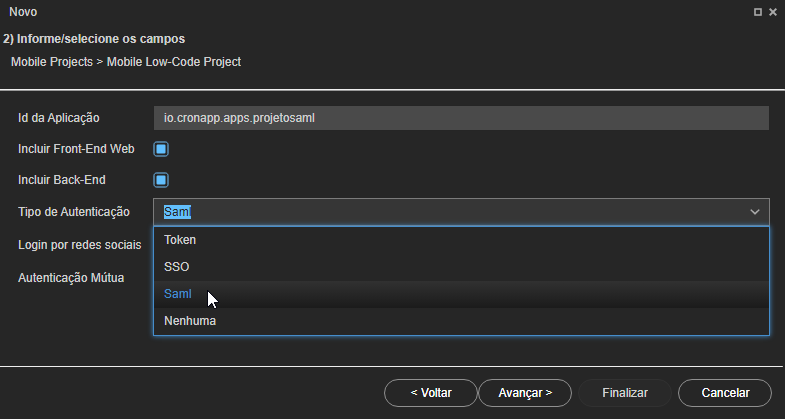Click the Incluir Back-End label text
The height and width of the screenshot is (419, 785).
[62, 180]
